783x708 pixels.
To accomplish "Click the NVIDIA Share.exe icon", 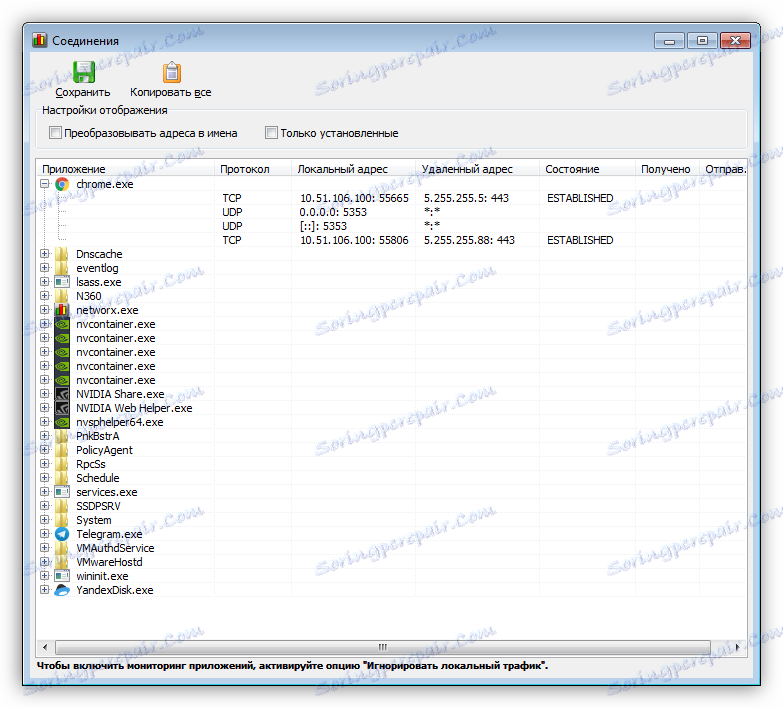I will pyautogui.click(x=62, y=394).
